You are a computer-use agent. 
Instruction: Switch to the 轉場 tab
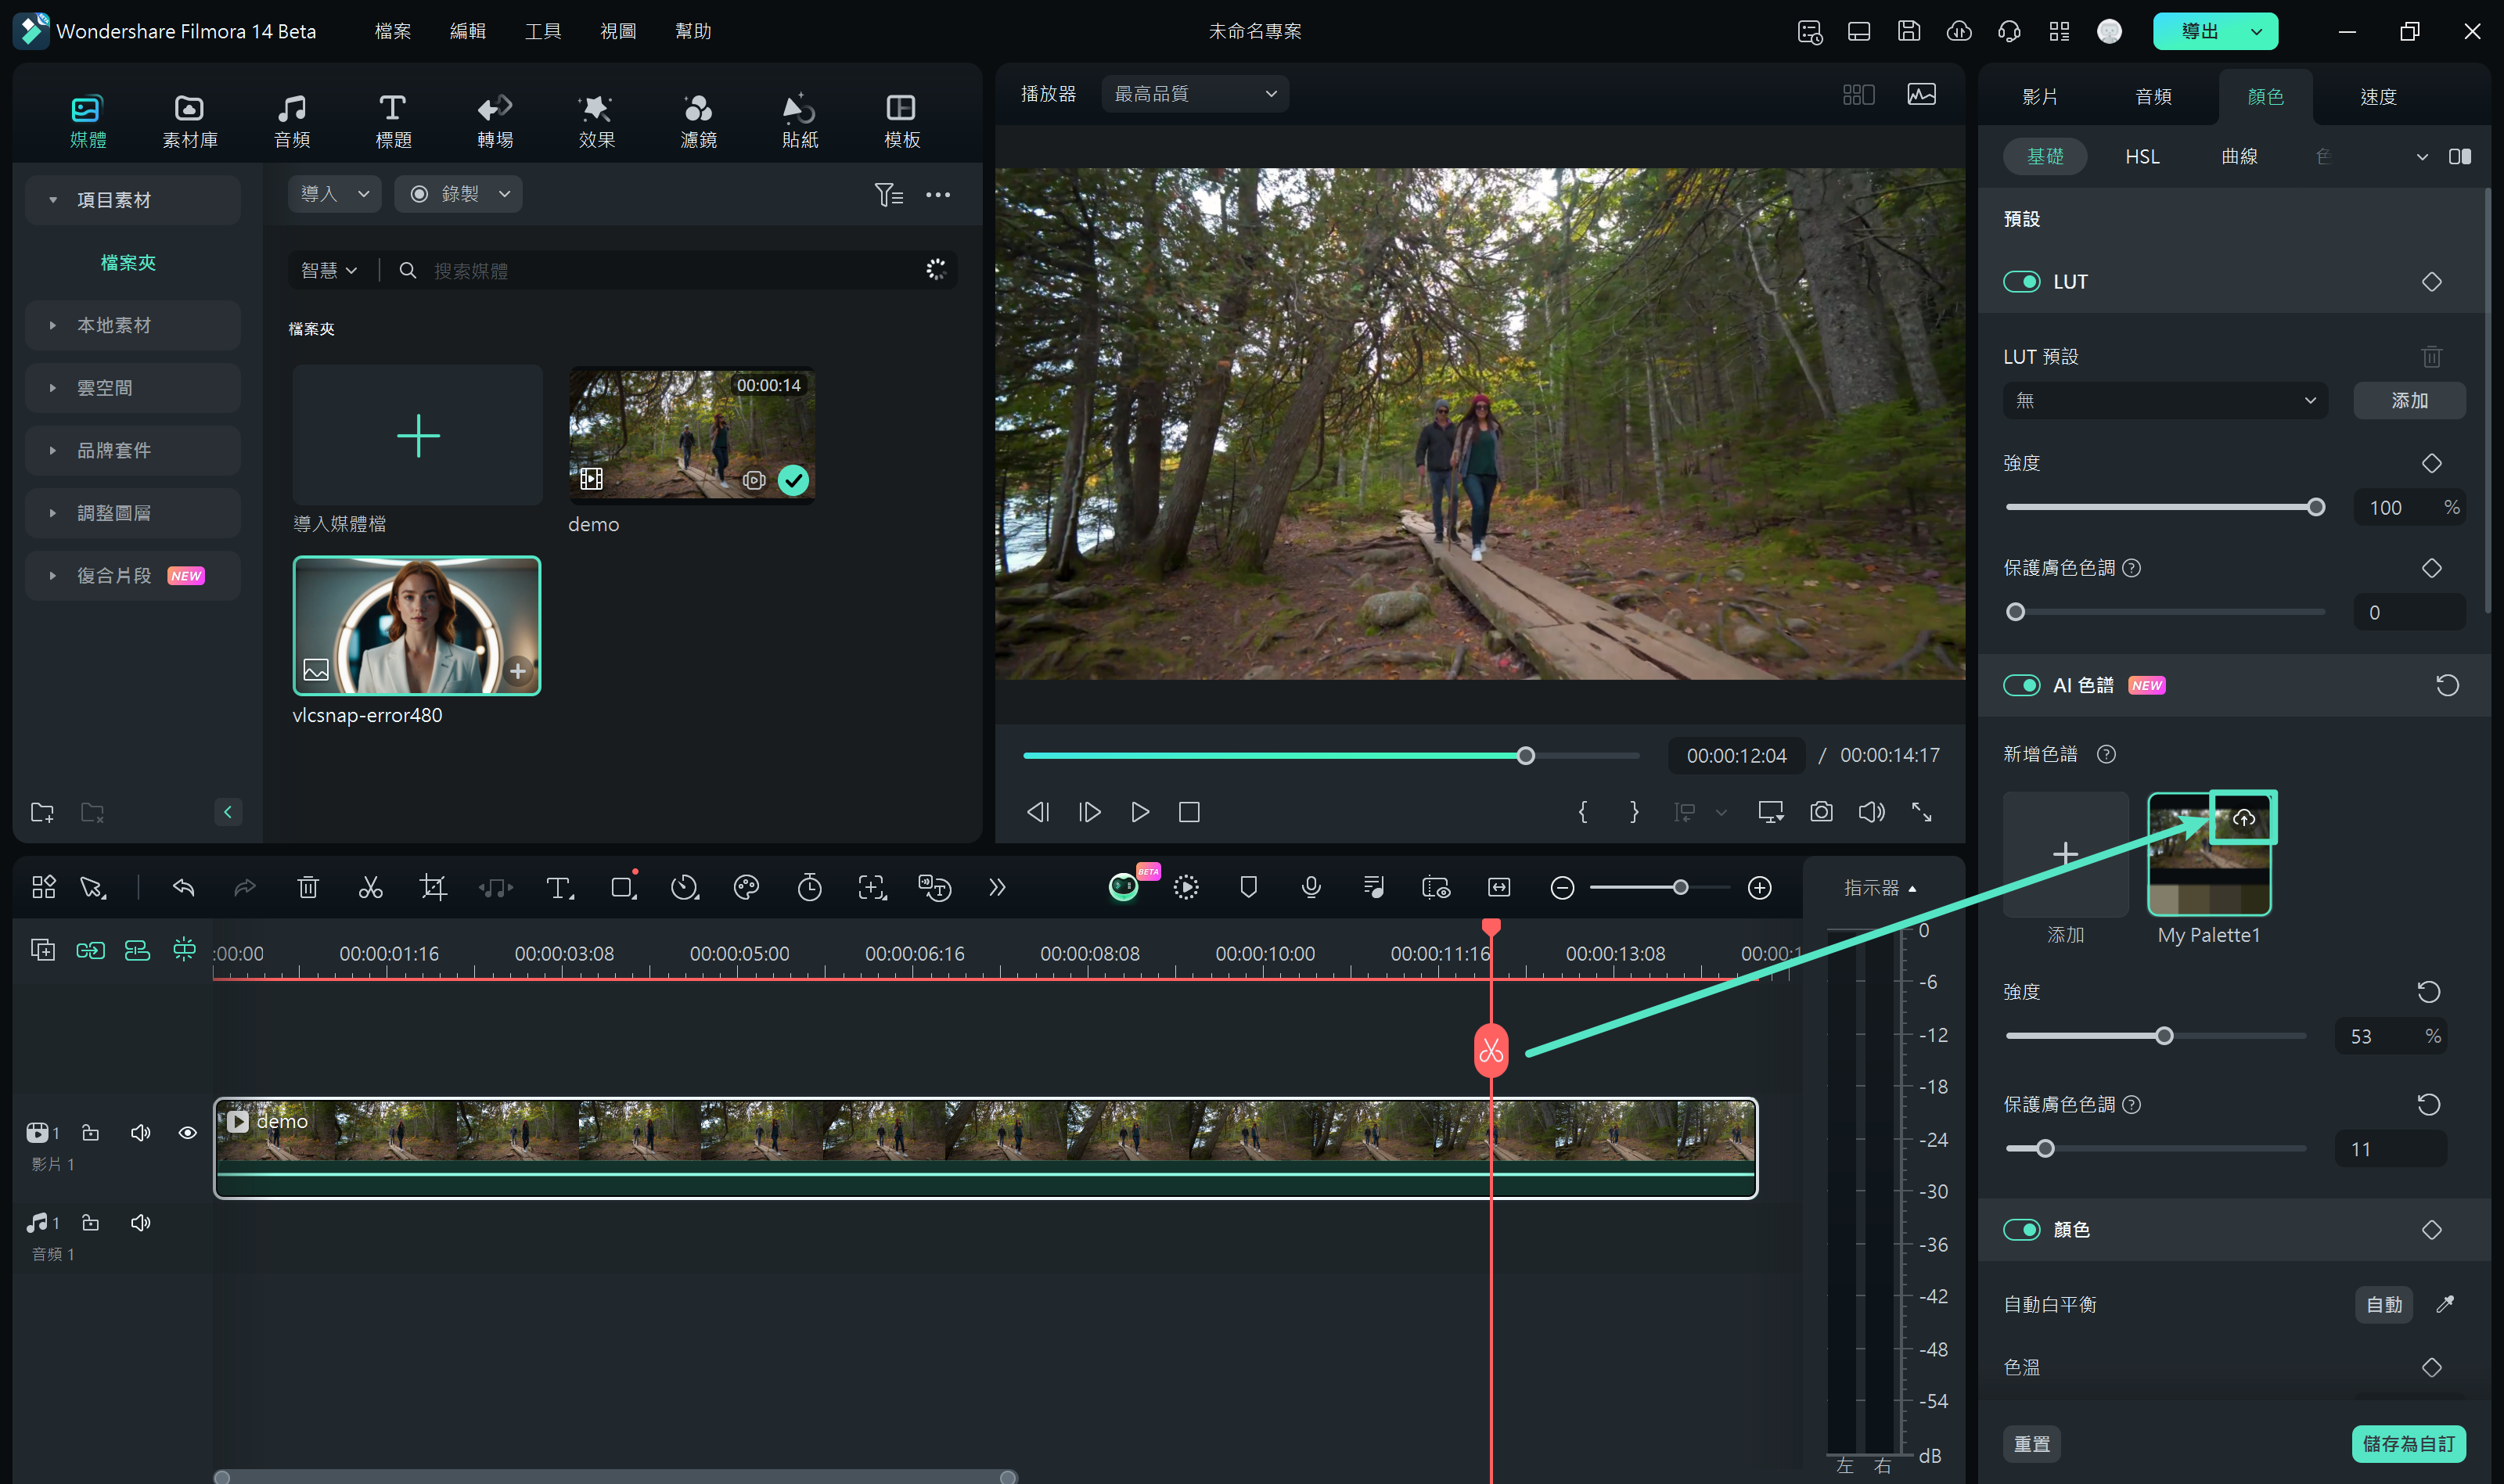pyautogui.click(x=495, y=121)
